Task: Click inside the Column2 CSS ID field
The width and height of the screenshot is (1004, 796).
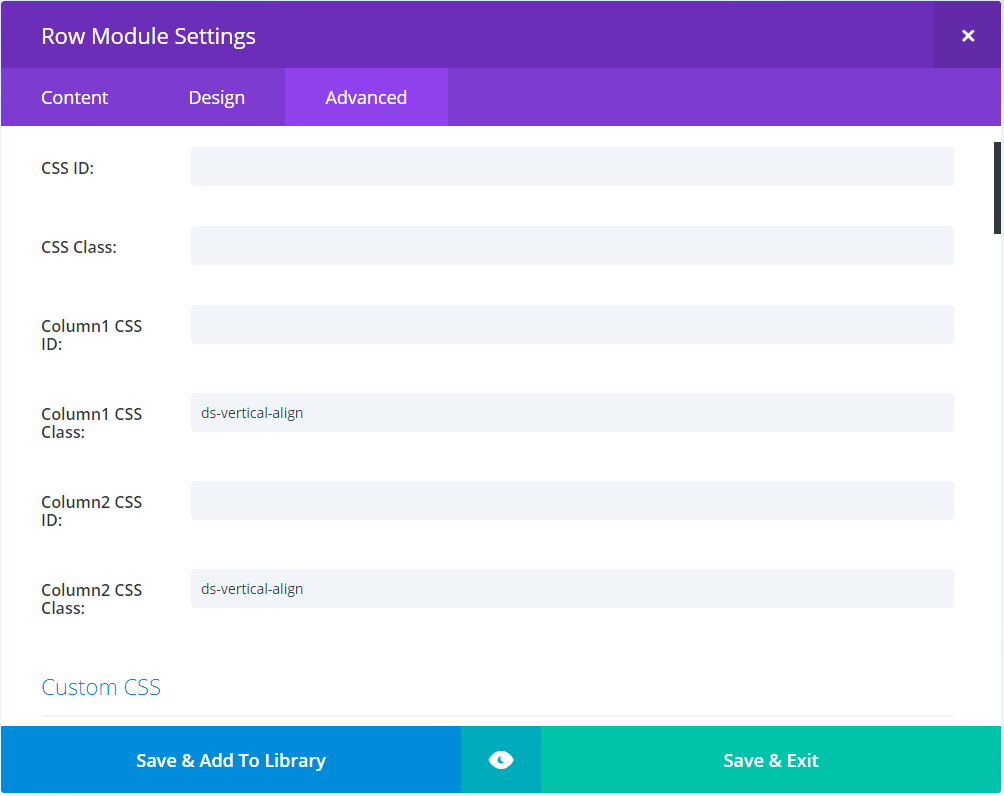Action: pos(572,500)
